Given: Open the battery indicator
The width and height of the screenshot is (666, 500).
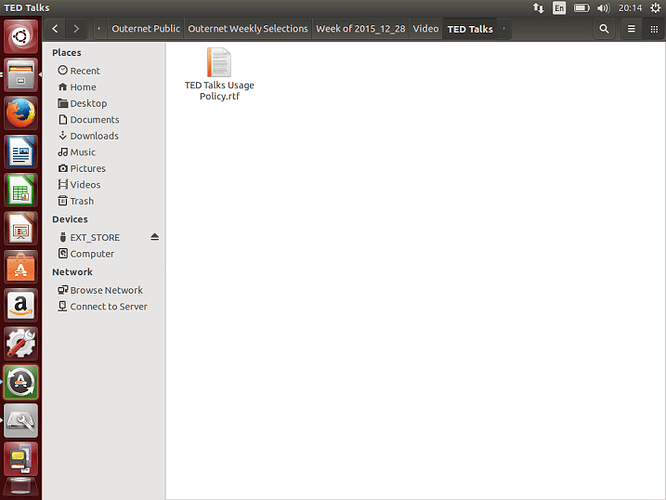Looking at the screenshot, I should click(581, 8).
